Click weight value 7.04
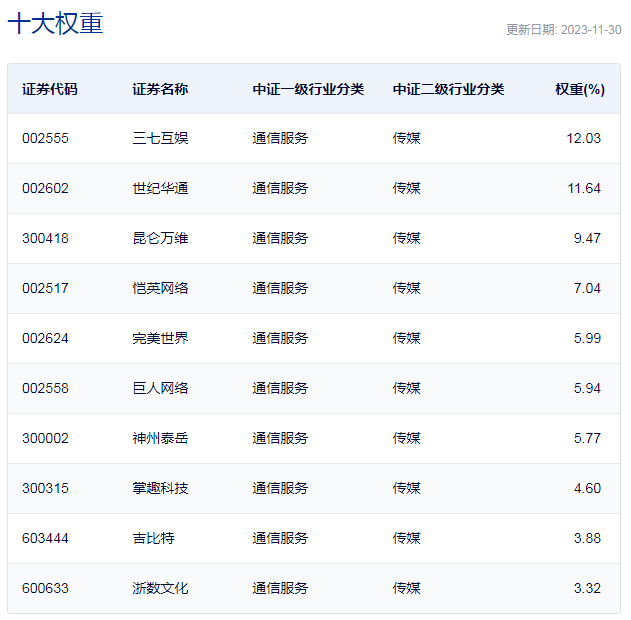 point(587,288)
